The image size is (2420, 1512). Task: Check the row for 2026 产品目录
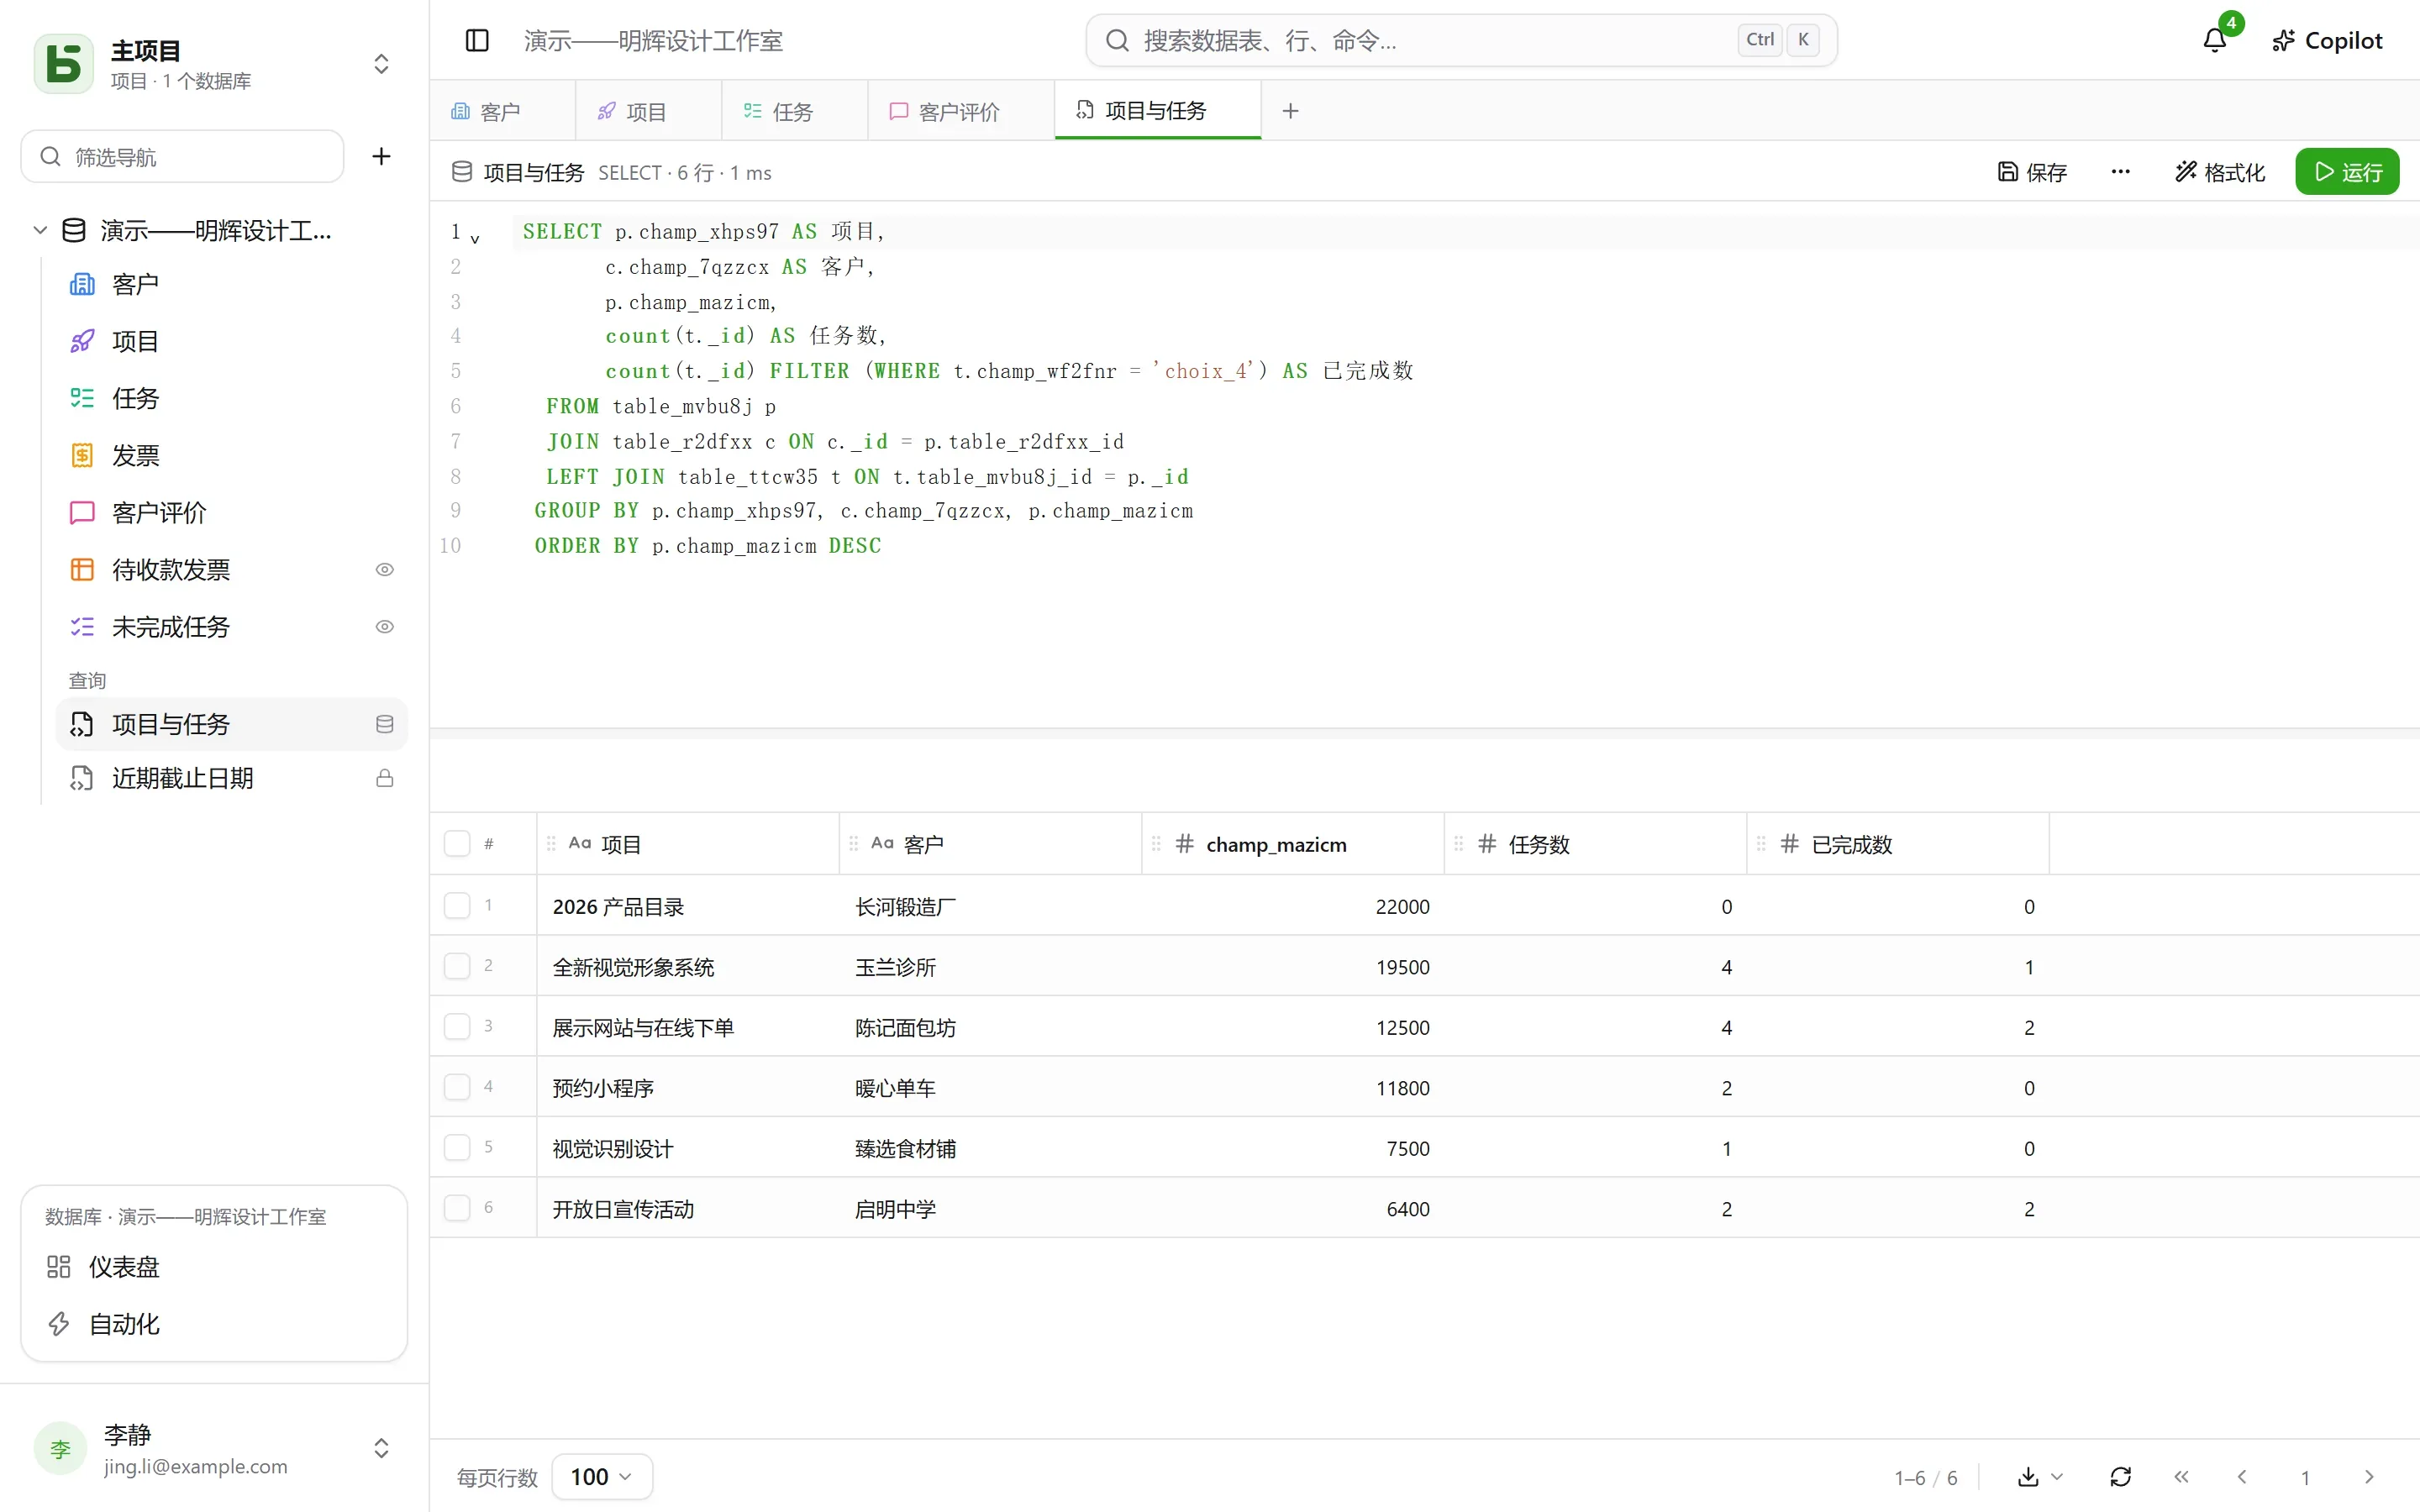(457, 906)
